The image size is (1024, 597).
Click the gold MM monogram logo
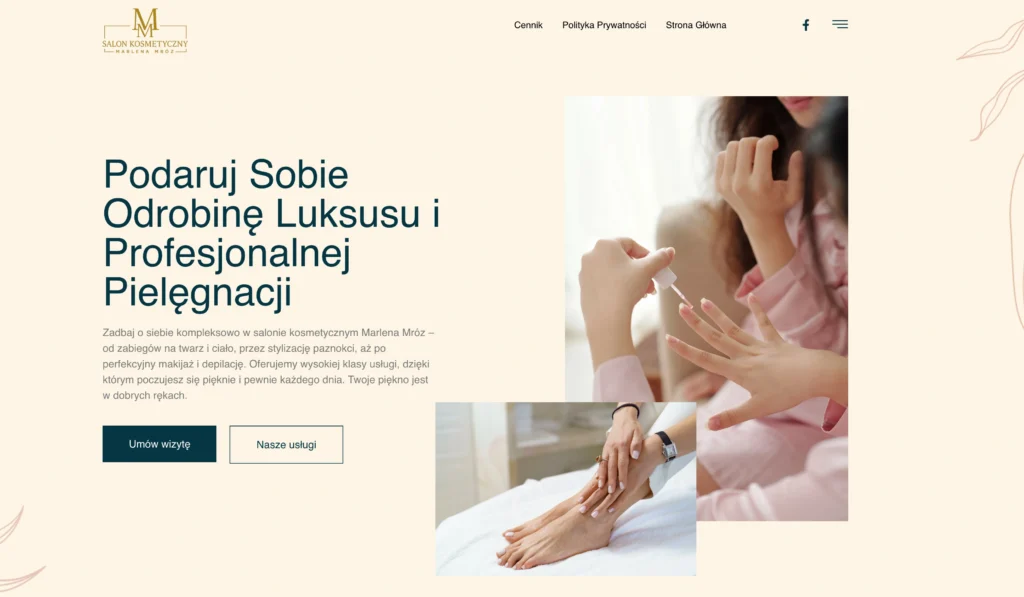pyautogui.click(x=145, y=23)
